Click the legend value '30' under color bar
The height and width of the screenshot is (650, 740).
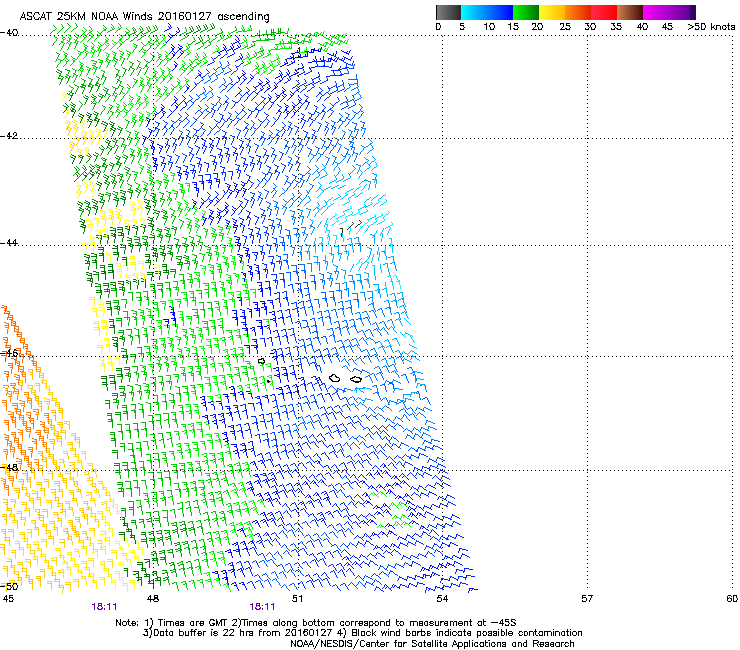pyautogui.click(x=590, y=27)
